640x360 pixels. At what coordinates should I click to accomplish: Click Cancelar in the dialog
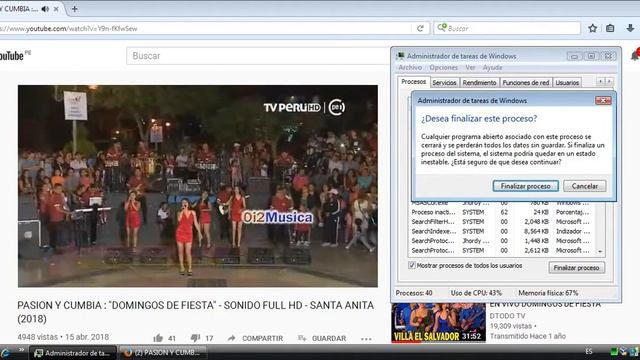point(584,186)
